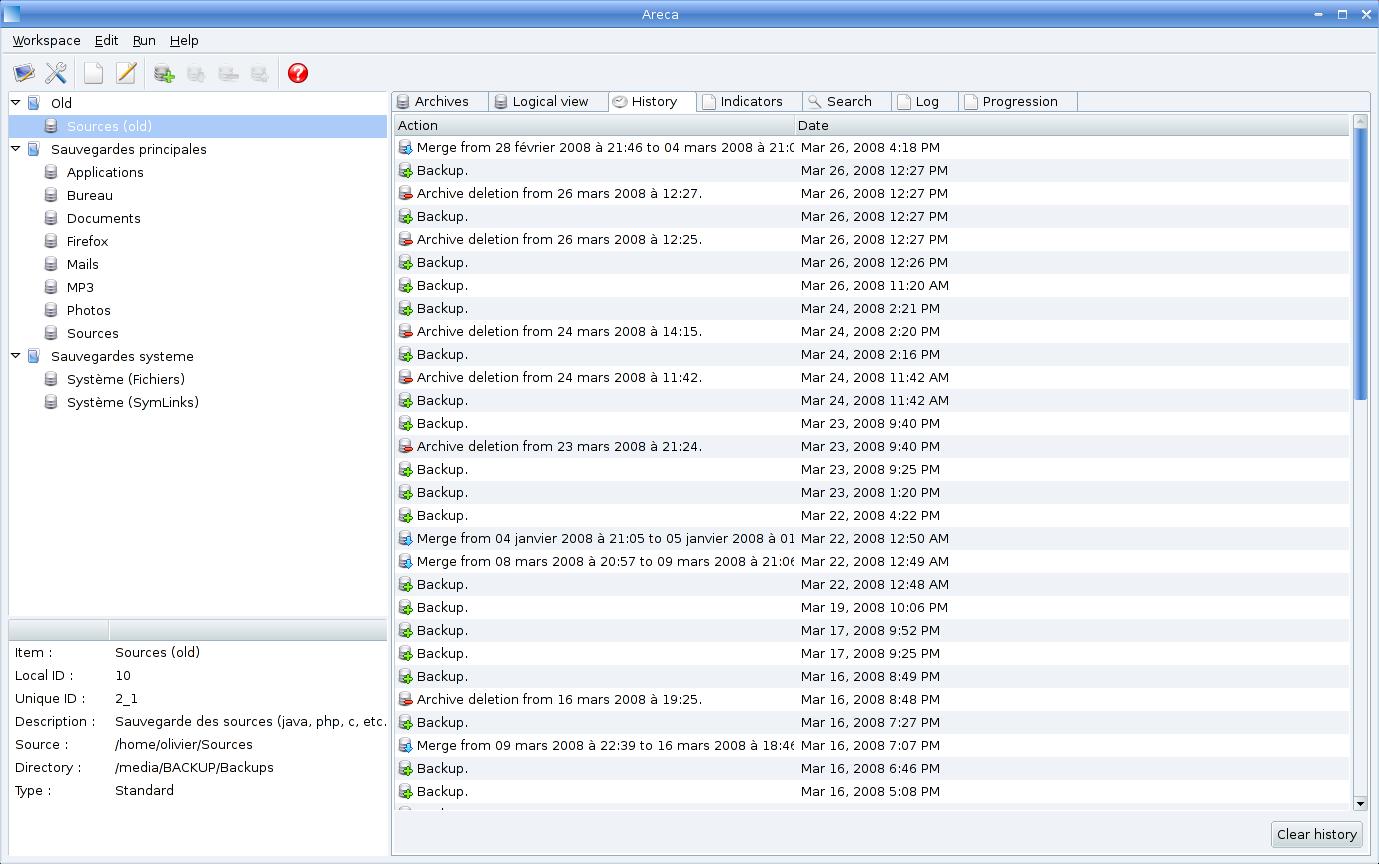Select the Photos target in the tree

tap(89, 310)
